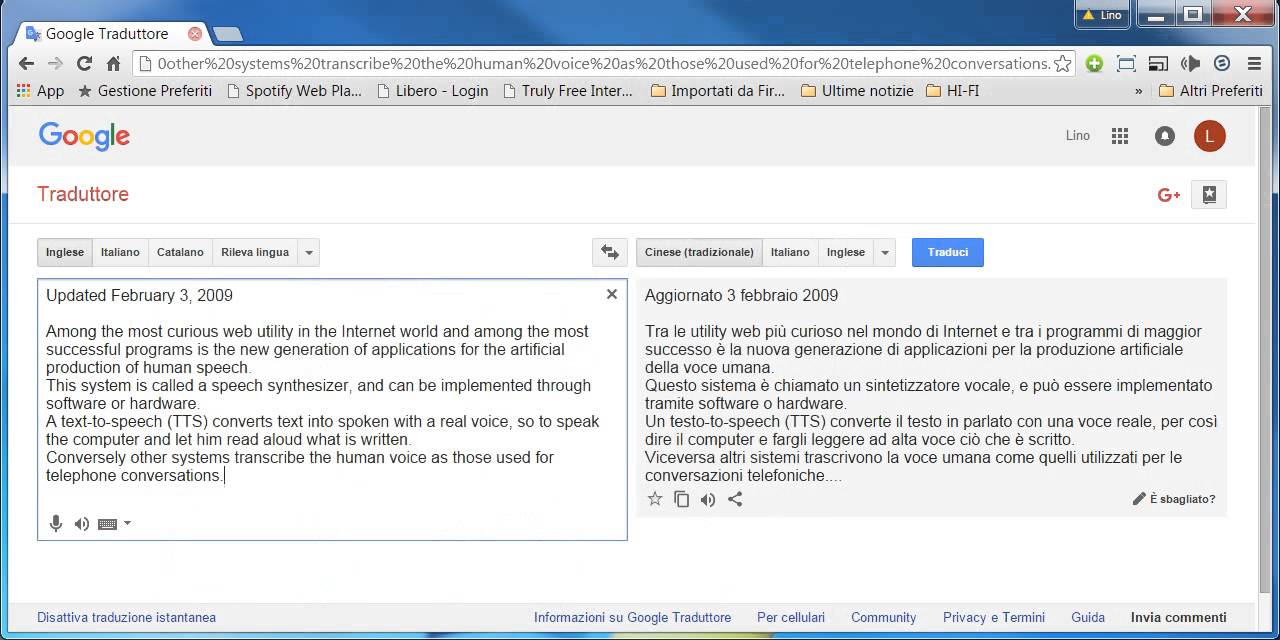This screenshot has width=1280, height=640.
Task: Click the 'È sbagliato?' pencil link
Action: tap(1174, 499)
